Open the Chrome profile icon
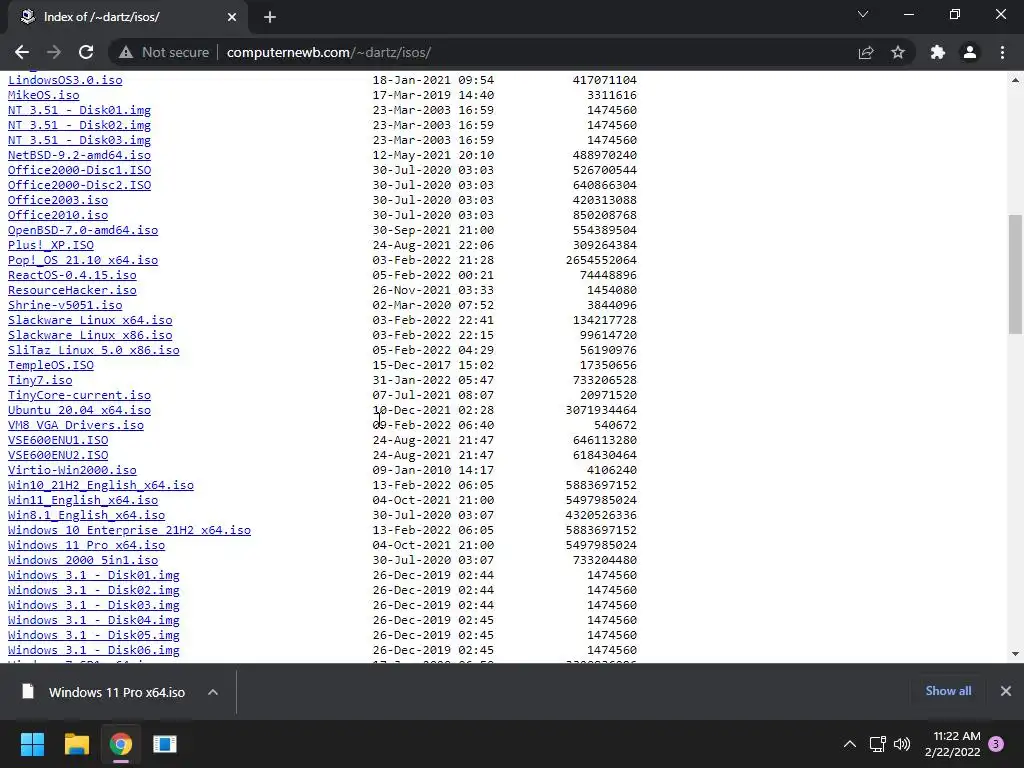 [970, 52]
